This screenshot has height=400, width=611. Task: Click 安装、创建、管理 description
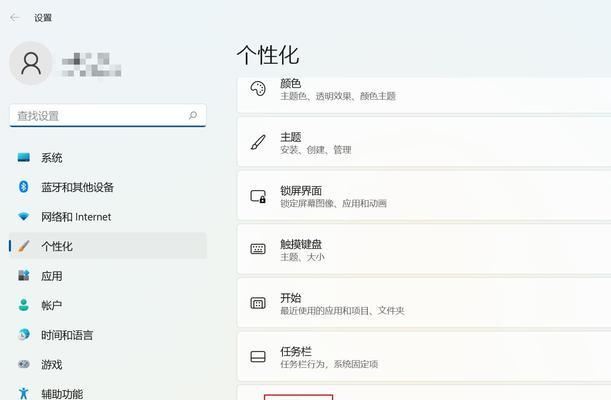tap(316, 150)
